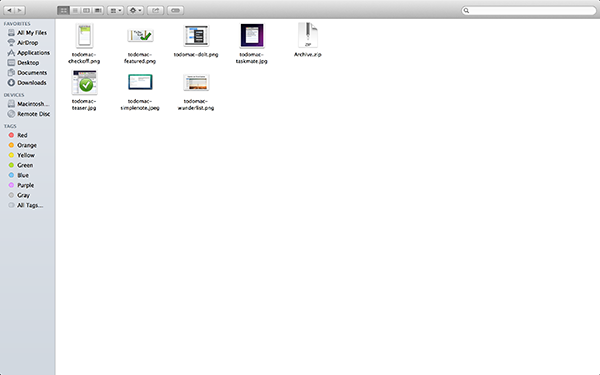Click the Archive.zip file name
Viewport: 600px width, 375px height.
pyautogui.click(x=308, y=55)
